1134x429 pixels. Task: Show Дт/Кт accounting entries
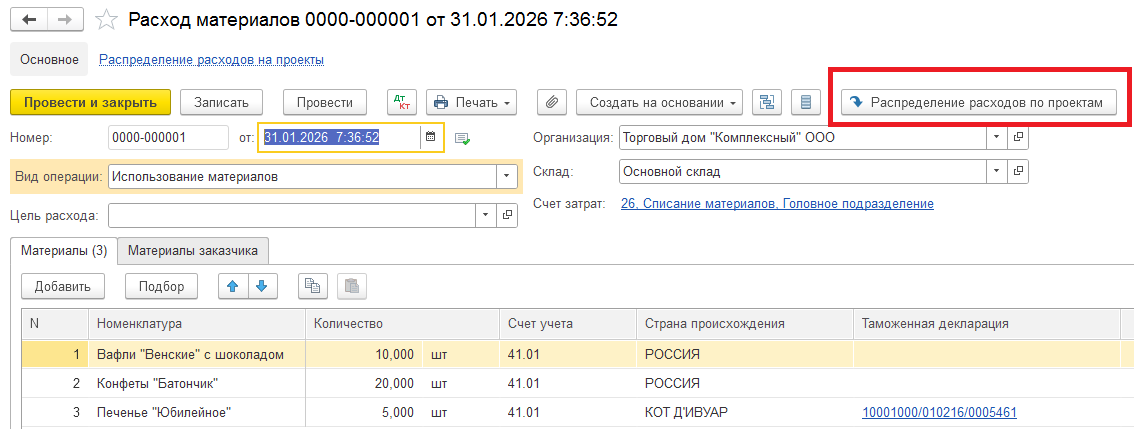(401, 102)
